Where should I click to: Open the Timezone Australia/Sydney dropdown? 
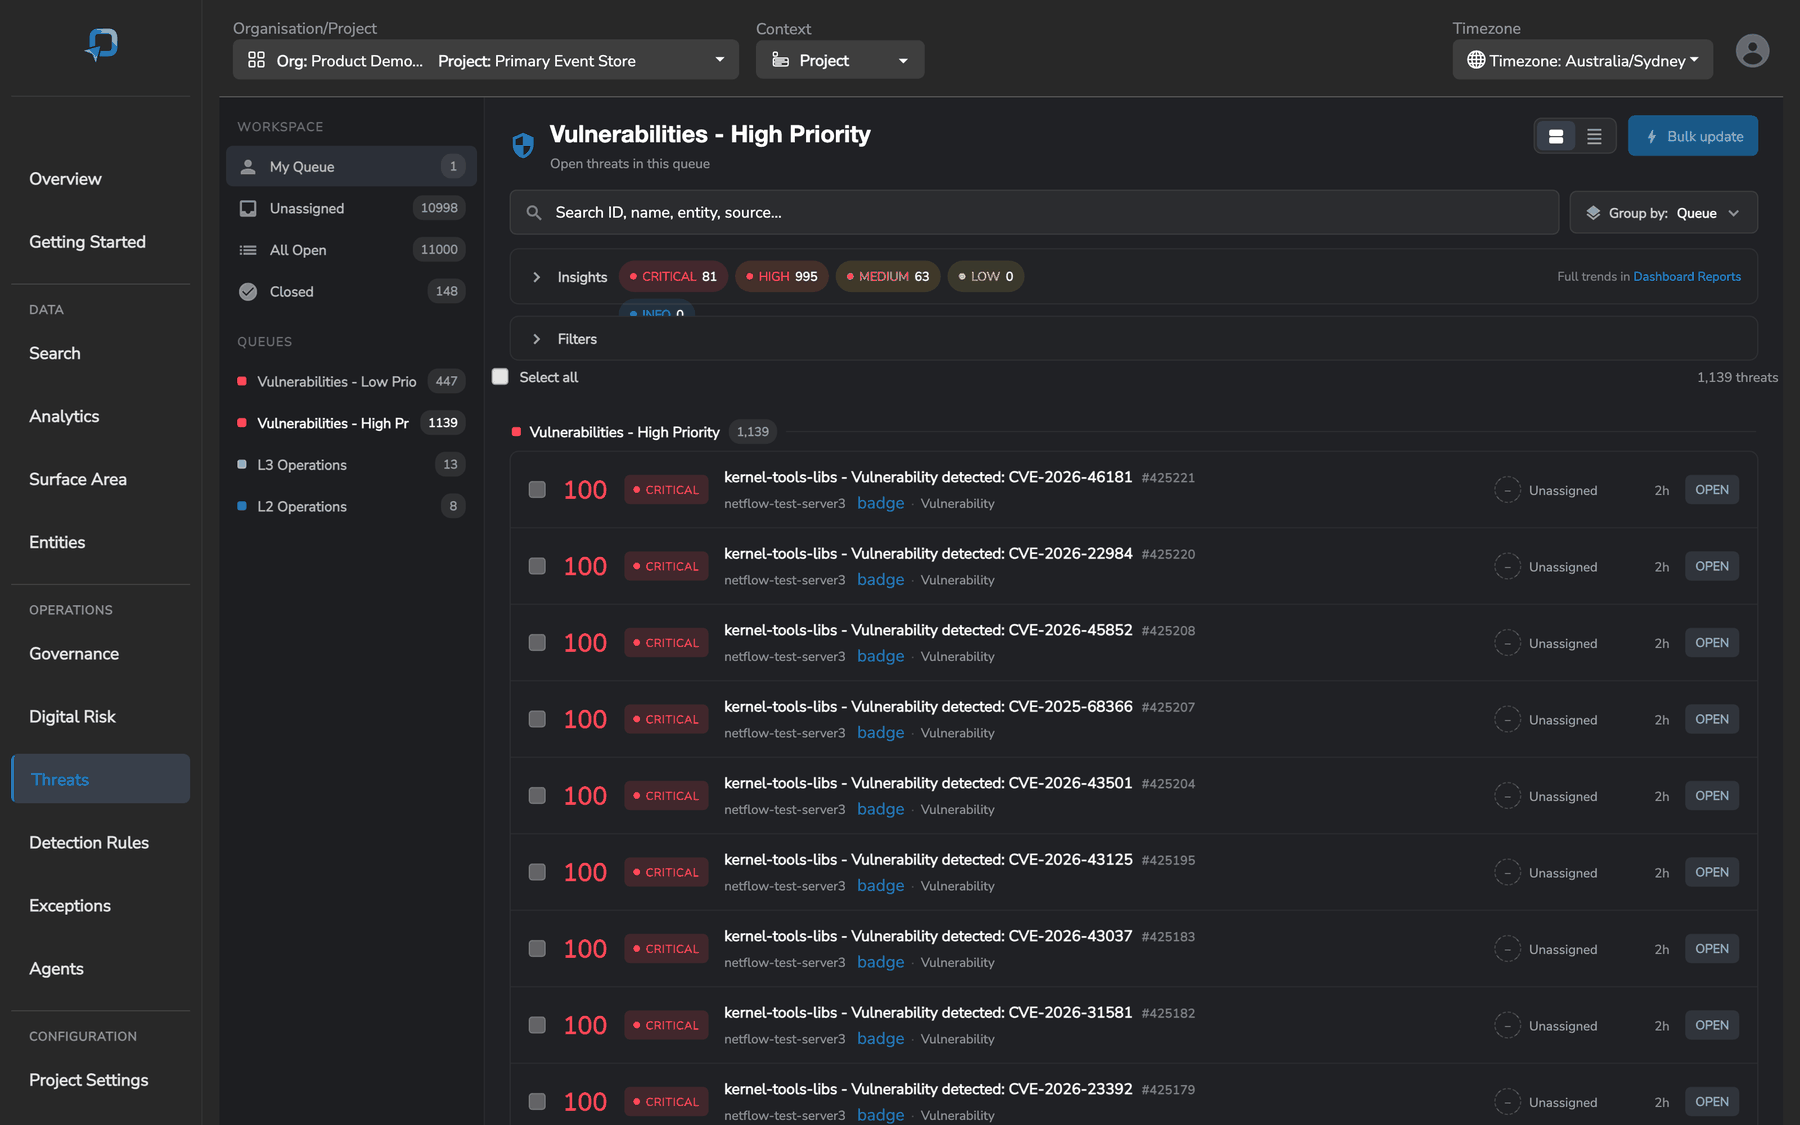click(x=1582, y=60)
